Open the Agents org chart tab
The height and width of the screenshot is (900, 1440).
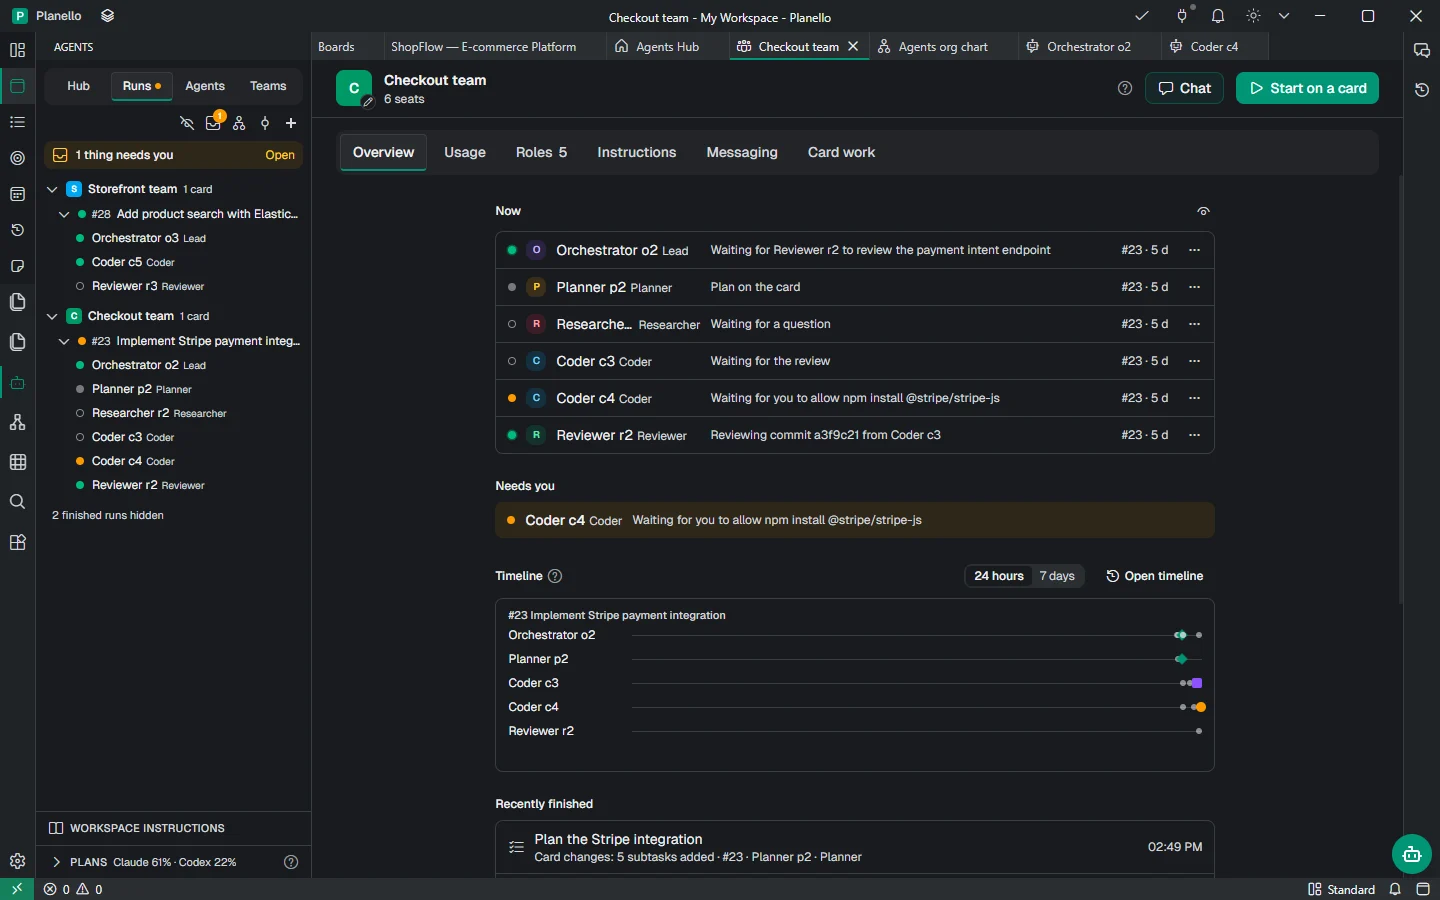coord(943,46)
